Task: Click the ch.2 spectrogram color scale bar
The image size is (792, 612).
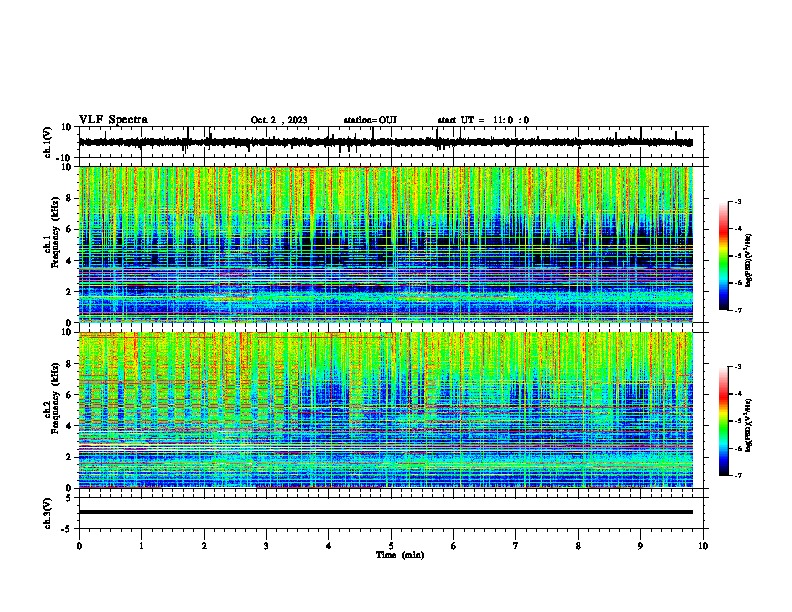Action: (x=723, y=421)
